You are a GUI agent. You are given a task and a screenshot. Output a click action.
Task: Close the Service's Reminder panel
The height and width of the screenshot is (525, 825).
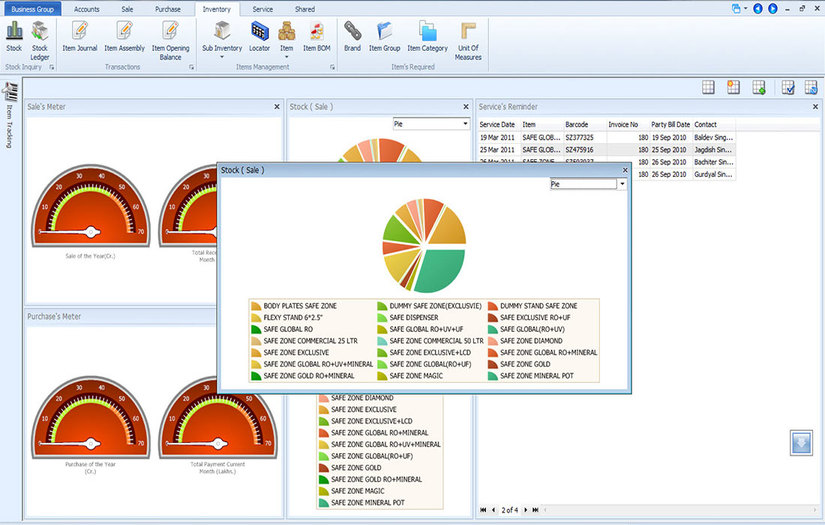tap(815, 107)
